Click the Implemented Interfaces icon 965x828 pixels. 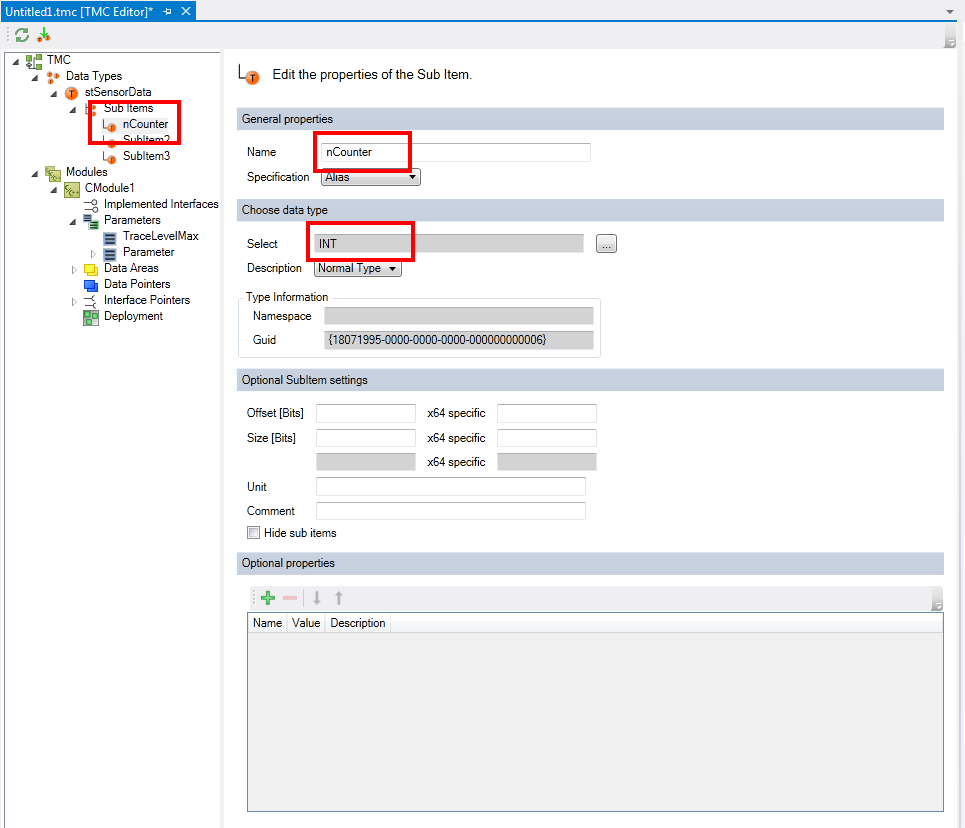pyautogui.click(x=91, y=204)
